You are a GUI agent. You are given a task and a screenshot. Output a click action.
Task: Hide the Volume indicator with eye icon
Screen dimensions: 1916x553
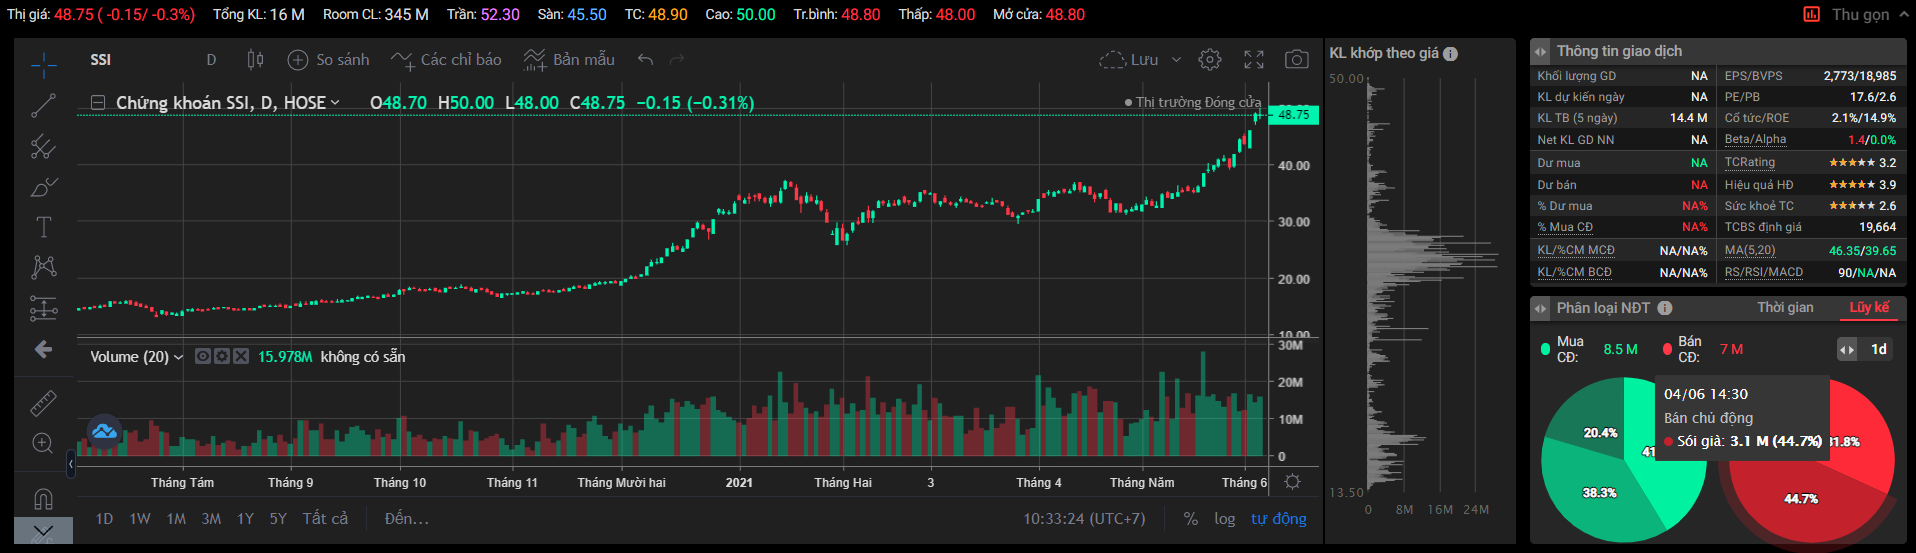coord(203,356)
